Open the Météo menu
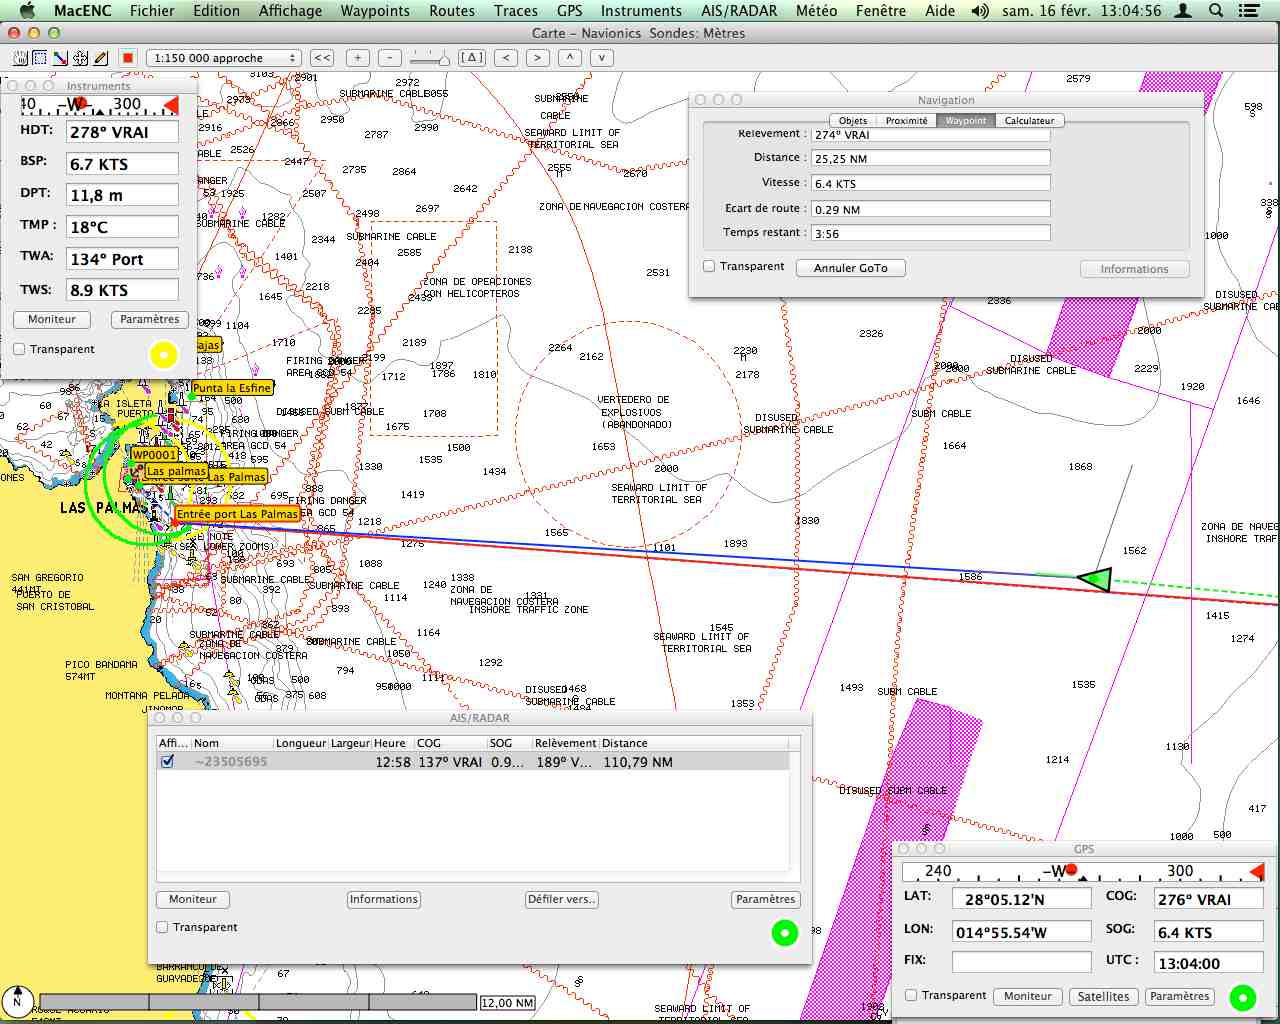 (817, 11)
